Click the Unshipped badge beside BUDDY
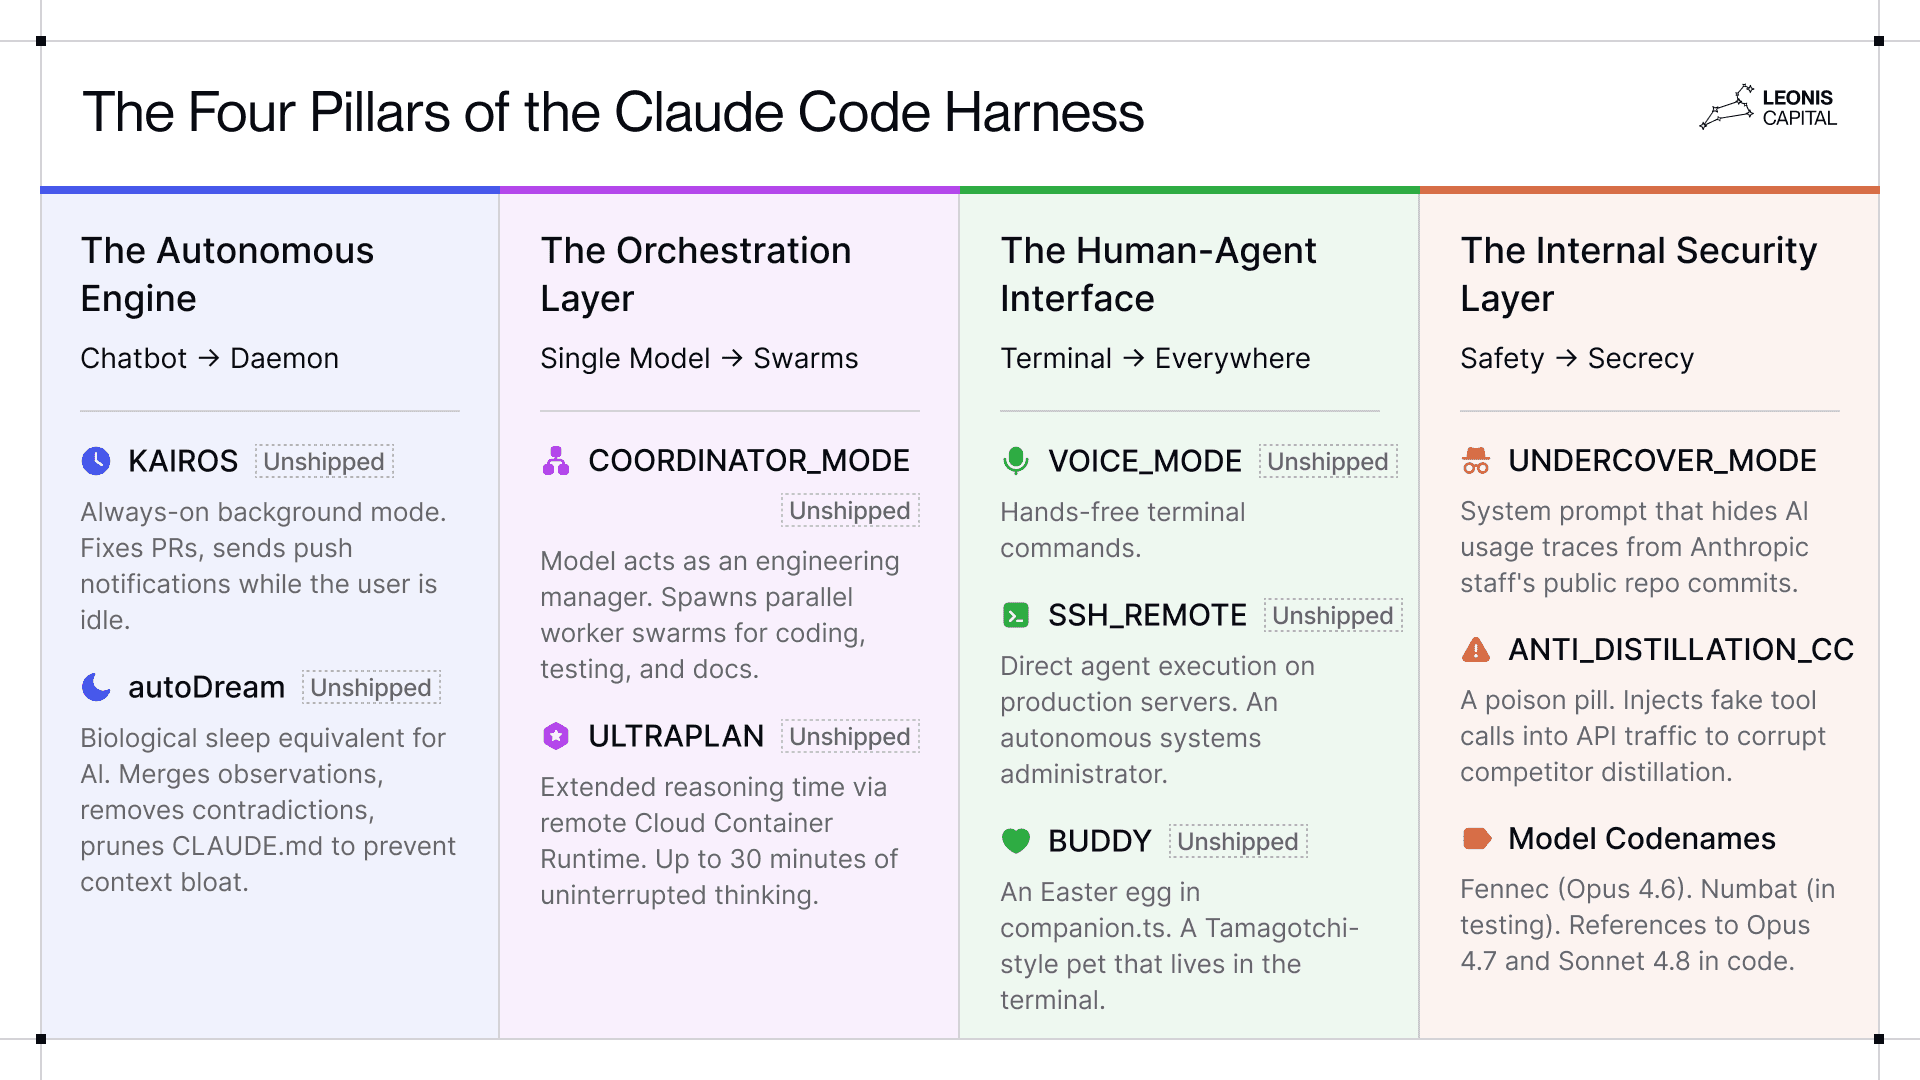The image size is (1920, 1080). 1238,842
